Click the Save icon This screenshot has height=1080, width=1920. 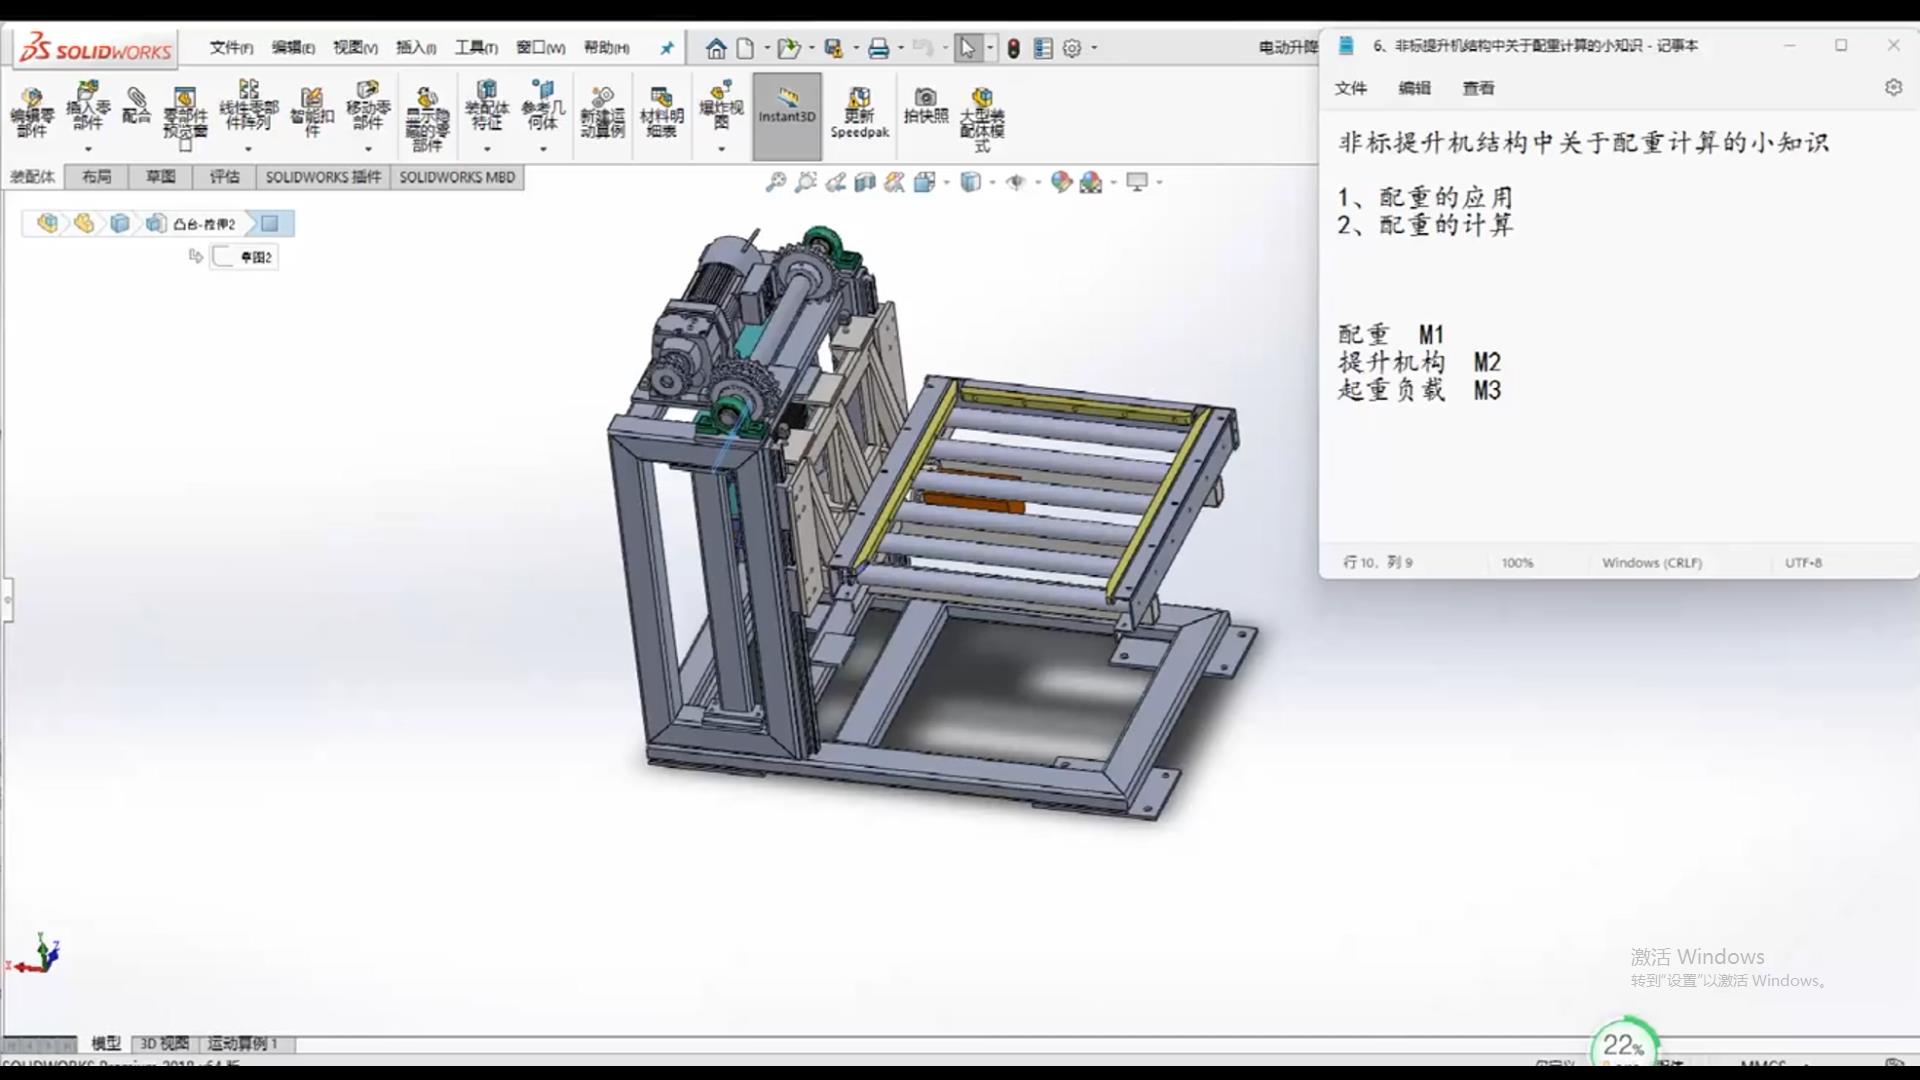point(834,48)
